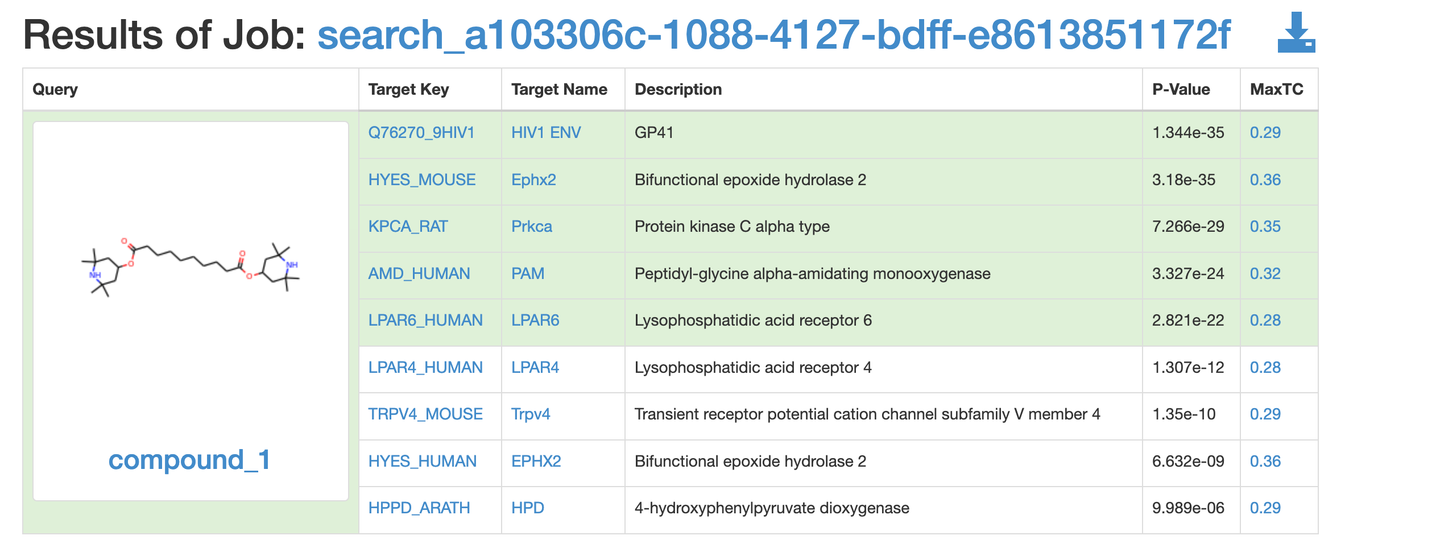Open the LPAR4 target name link

535,368
